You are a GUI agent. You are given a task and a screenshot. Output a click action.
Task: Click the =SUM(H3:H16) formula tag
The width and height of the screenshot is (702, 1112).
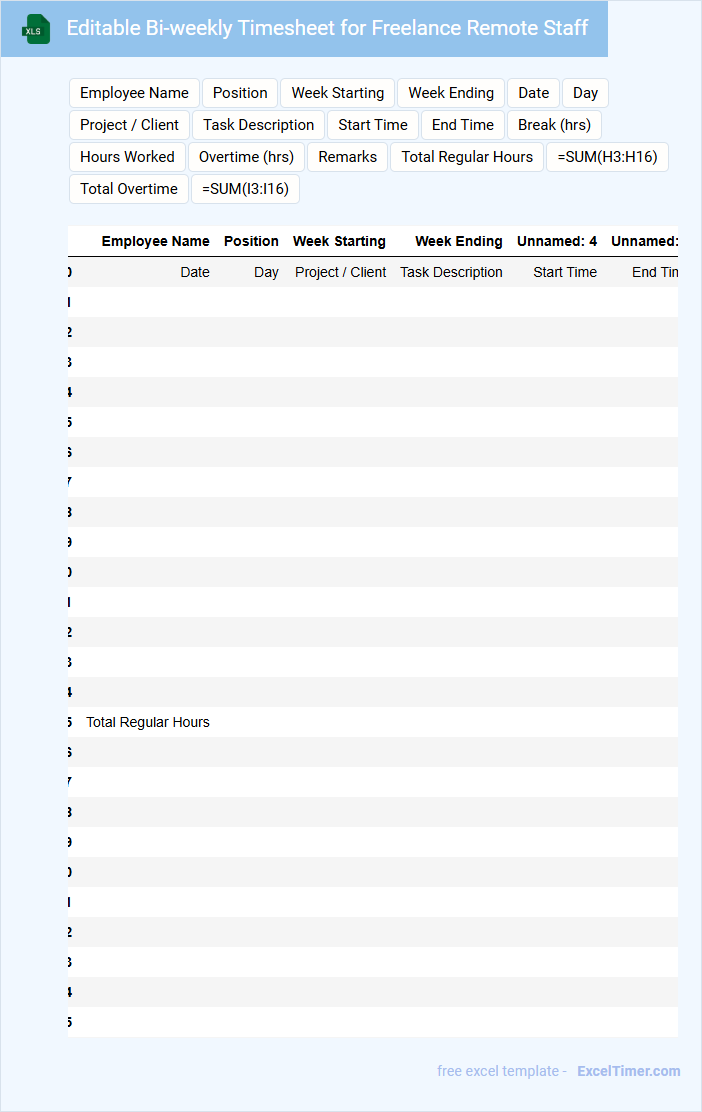point(607,157)
